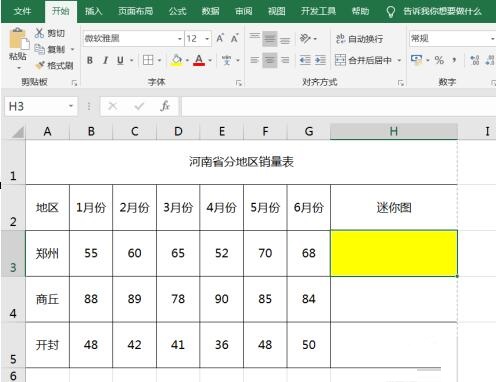Viewport: 496px width, 382px height.
Task: Open the font size 12 dropdown
Action: [x=207, y=39]
